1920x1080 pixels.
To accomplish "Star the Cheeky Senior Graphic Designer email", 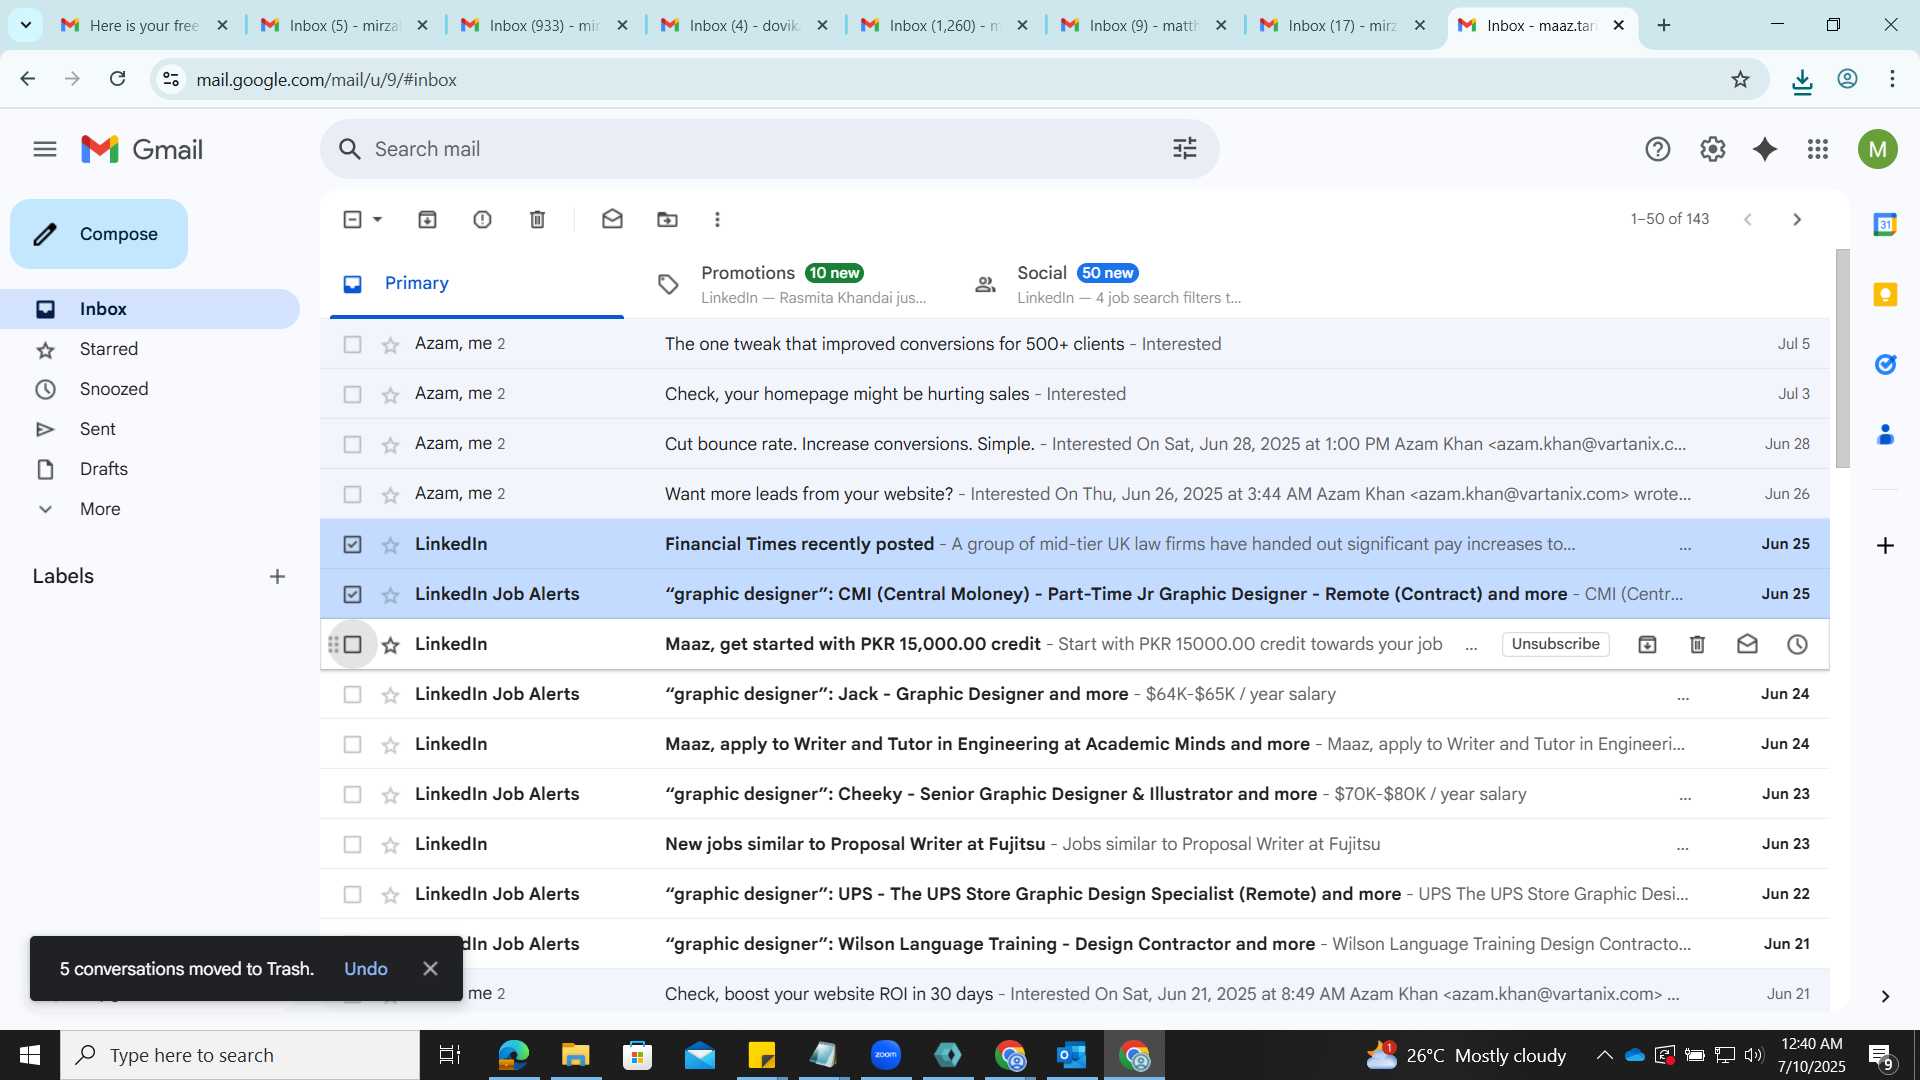I will tap(390, 795).
